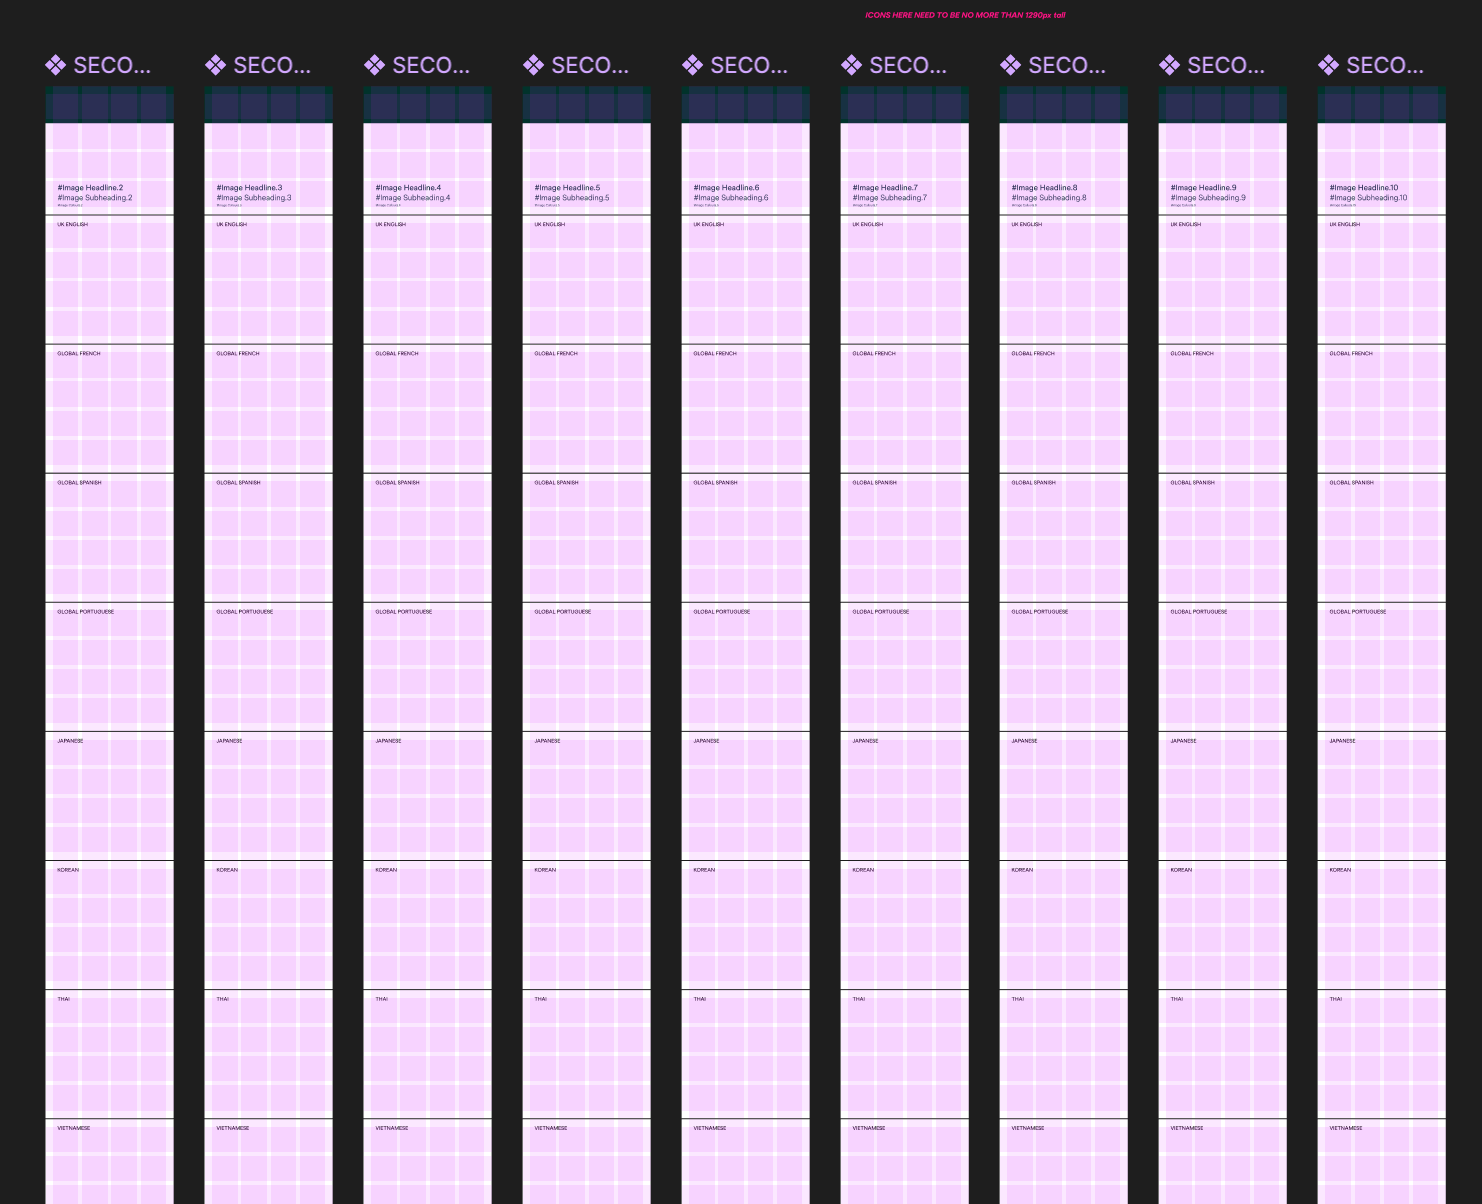Select 'JAPANESE' label in Image Headline.6 column
The width and height of the screenshot is (1482, 1204).
pos(707,740)
